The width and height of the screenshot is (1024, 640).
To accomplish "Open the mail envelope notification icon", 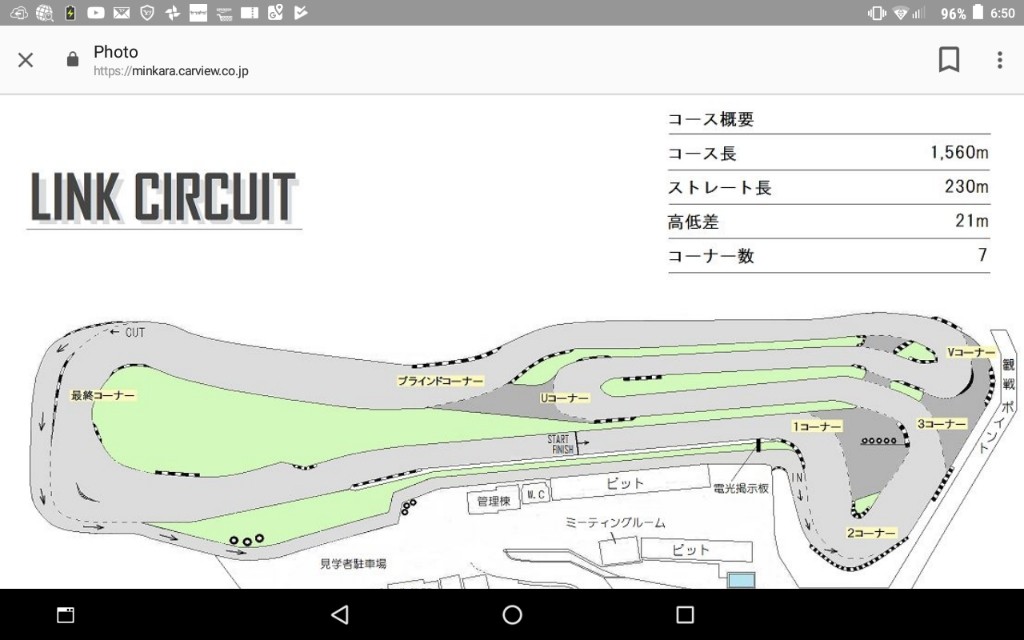I will click(x=121, y=12).
